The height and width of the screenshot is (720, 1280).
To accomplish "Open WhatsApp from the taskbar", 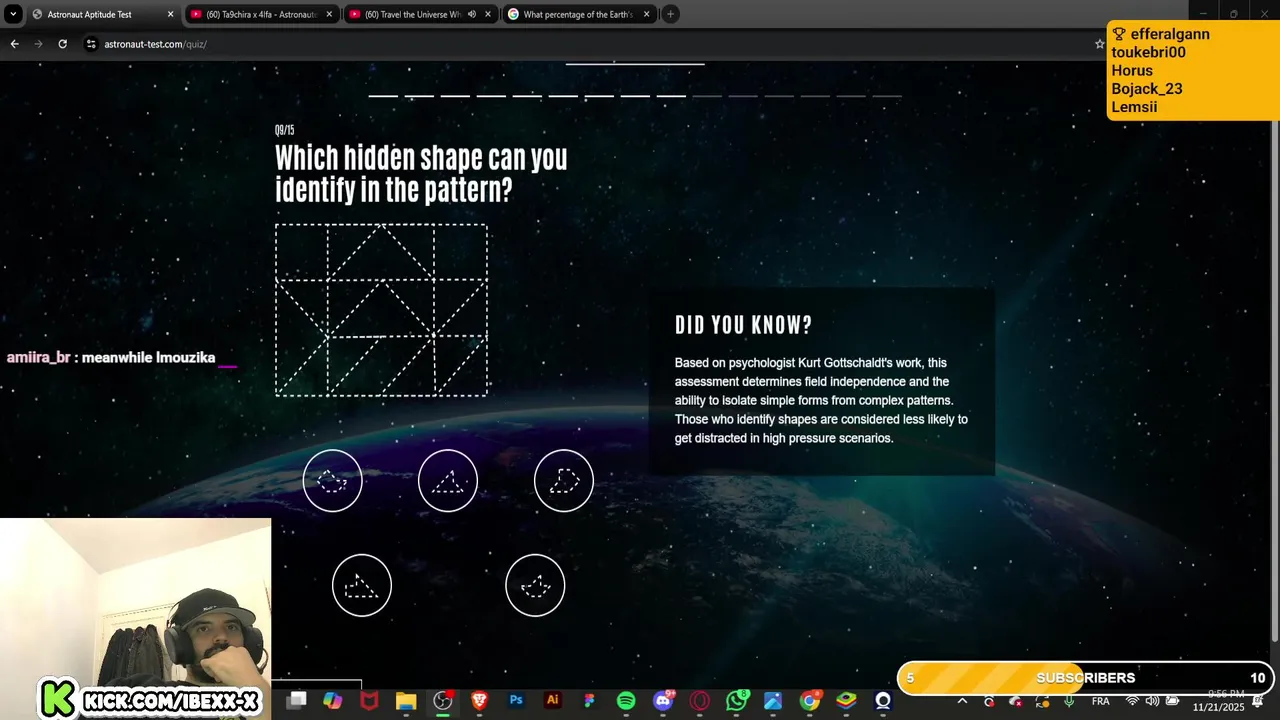I will pos(737,701).
